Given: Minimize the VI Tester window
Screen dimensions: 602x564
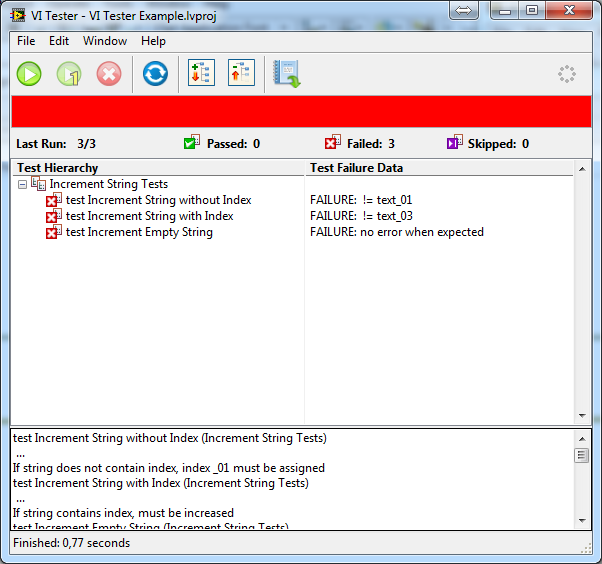Looking at the screenshot, I should click(x=504, y=10).
